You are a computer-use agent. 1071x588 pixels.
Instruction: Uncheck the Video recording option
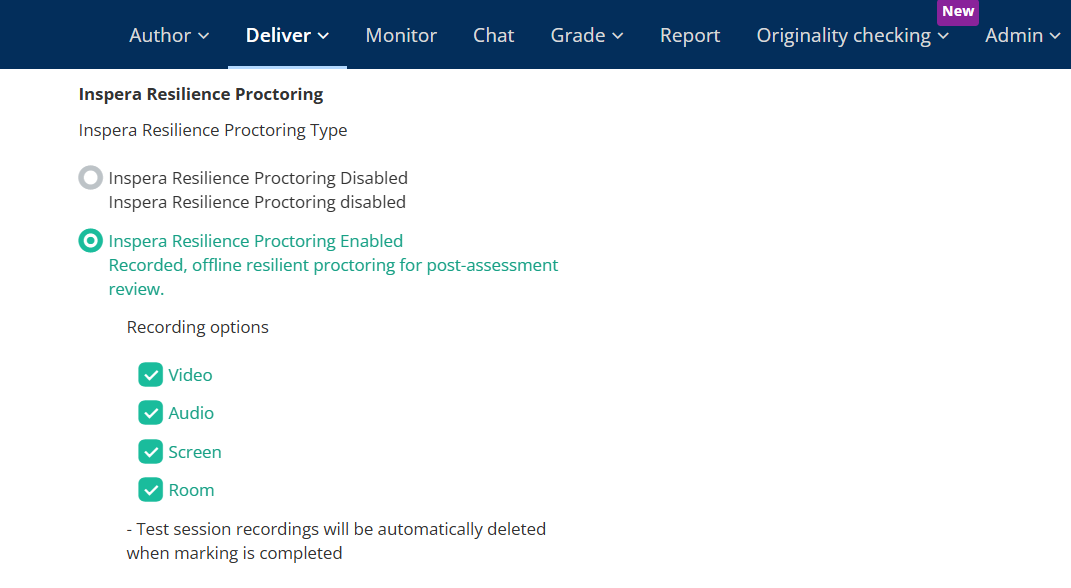150,374
